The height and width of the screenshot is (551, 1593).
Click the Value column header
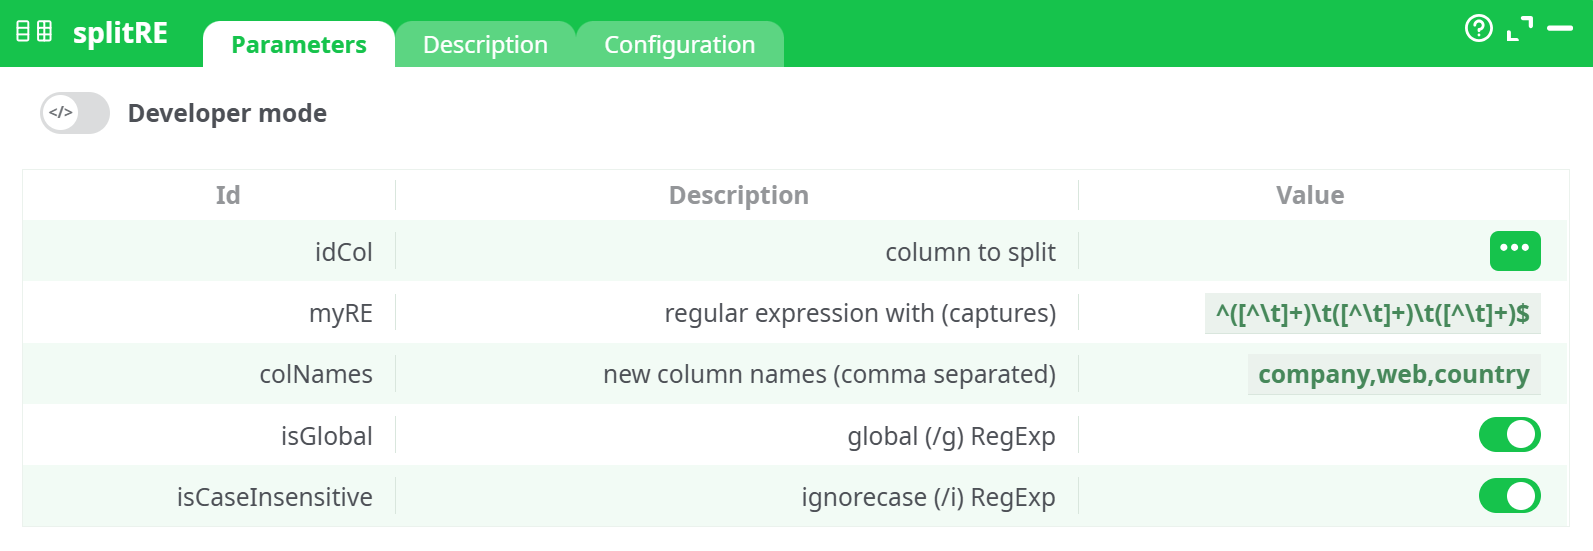[x=1309, y=195]
